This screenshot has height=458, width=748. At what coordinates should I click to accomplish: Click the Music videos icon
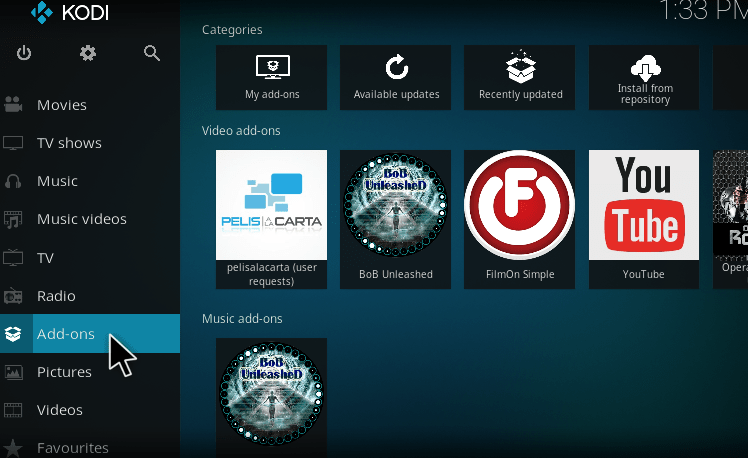(13, 219)
